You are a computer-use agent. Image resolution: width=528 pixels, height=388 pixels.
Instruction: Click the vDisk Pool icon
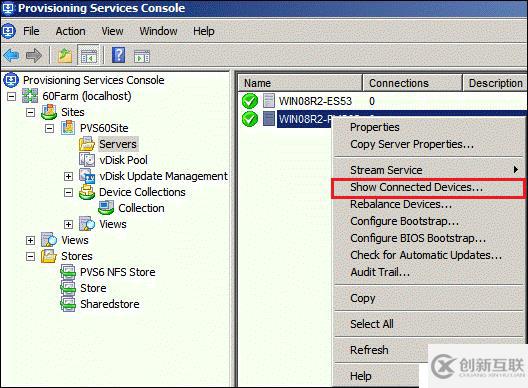pyautogui.click(x=87, y=160)
